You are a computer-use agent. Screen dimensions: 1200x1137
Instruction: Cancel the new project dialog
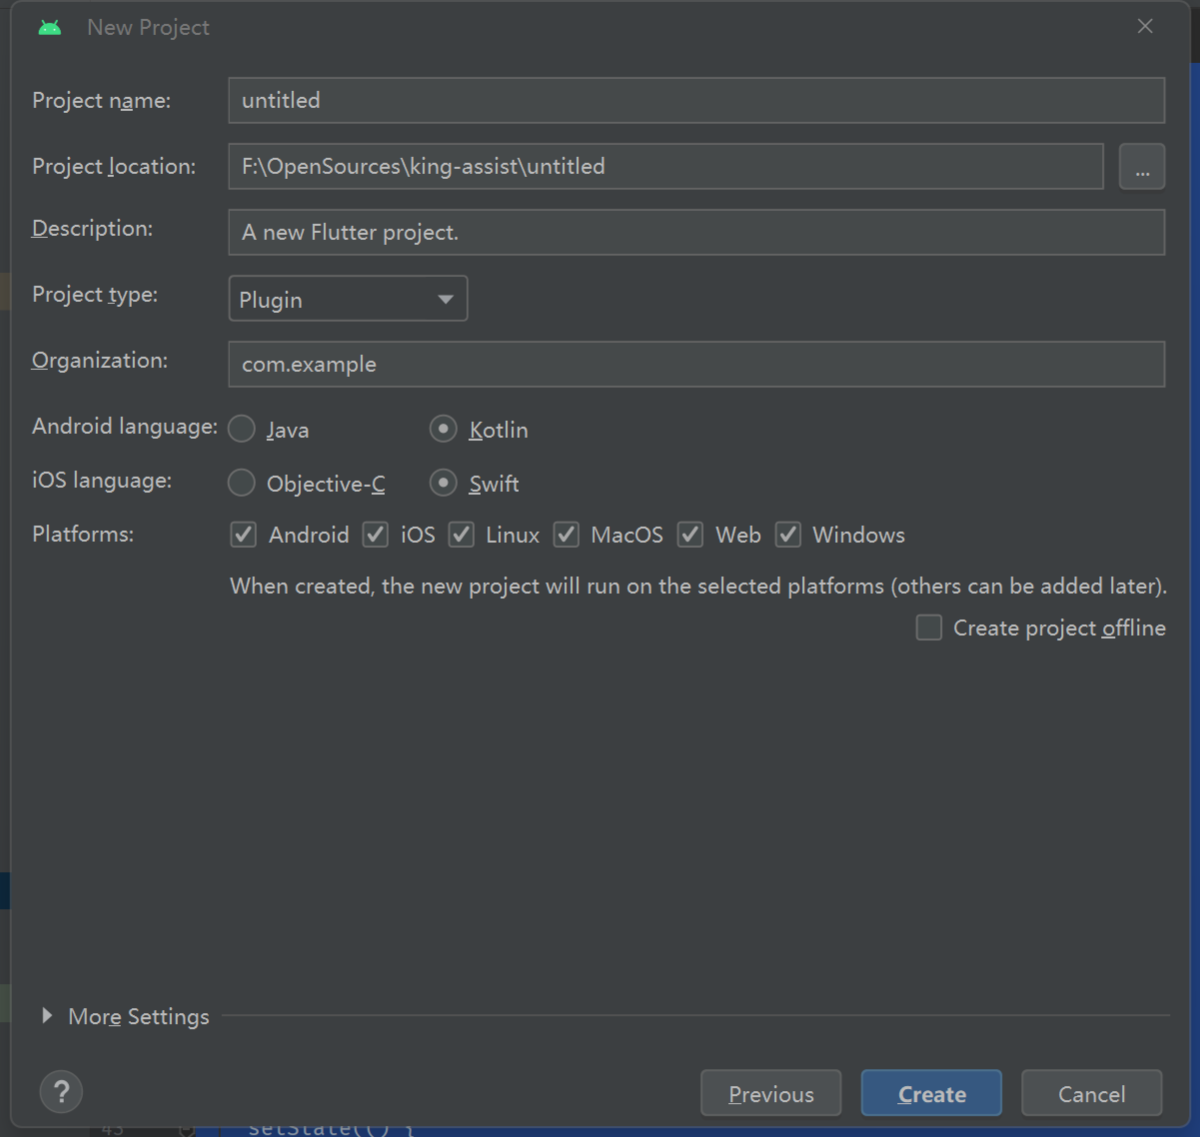(1091, 1093)
